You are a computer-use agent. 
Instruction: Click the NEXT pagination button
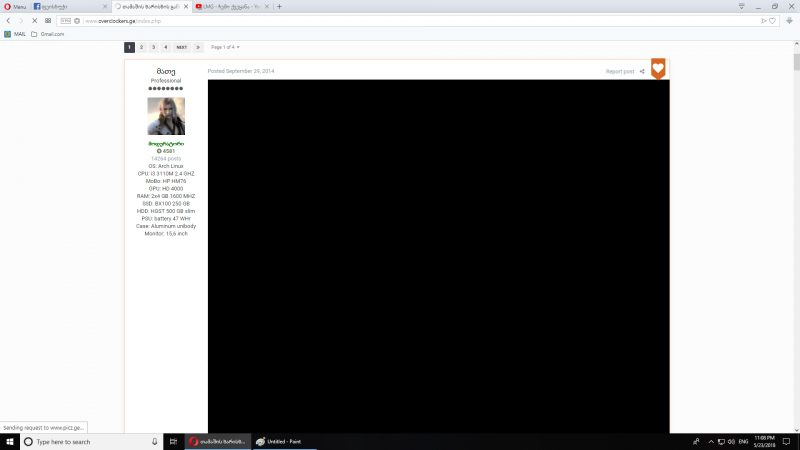tap(181, 47)
